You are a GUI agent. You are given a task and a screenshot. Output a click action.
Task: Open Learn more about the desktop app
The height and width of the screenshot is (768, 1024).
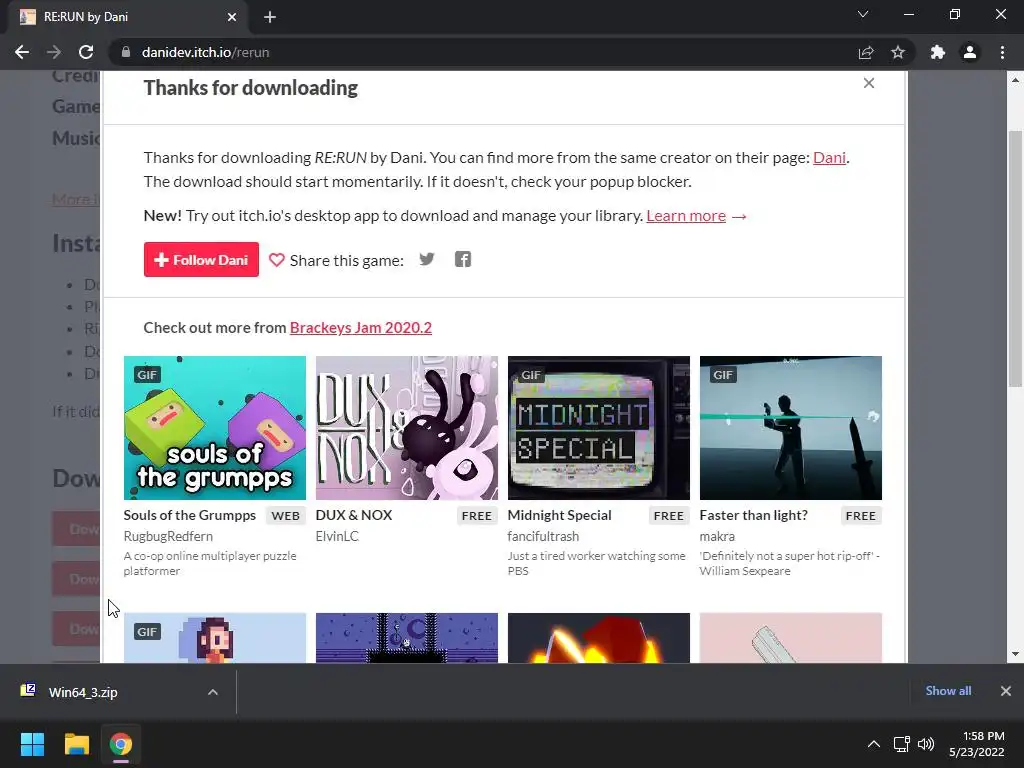pyautogui.click(x=686, y=216)
